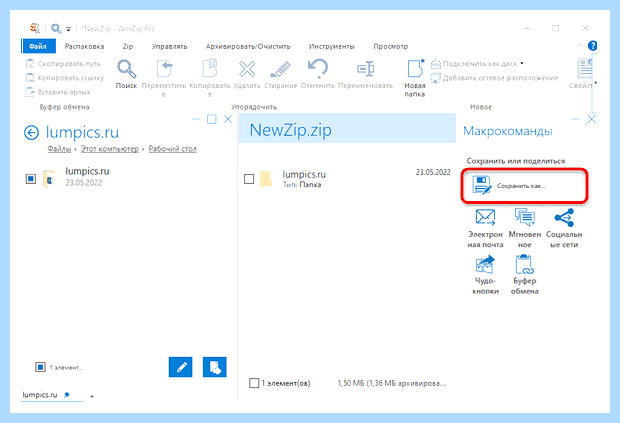This screenshot has height=423, width=620.
Task: Open the Архивировать/Очистить tab
Action: (248, 46)
